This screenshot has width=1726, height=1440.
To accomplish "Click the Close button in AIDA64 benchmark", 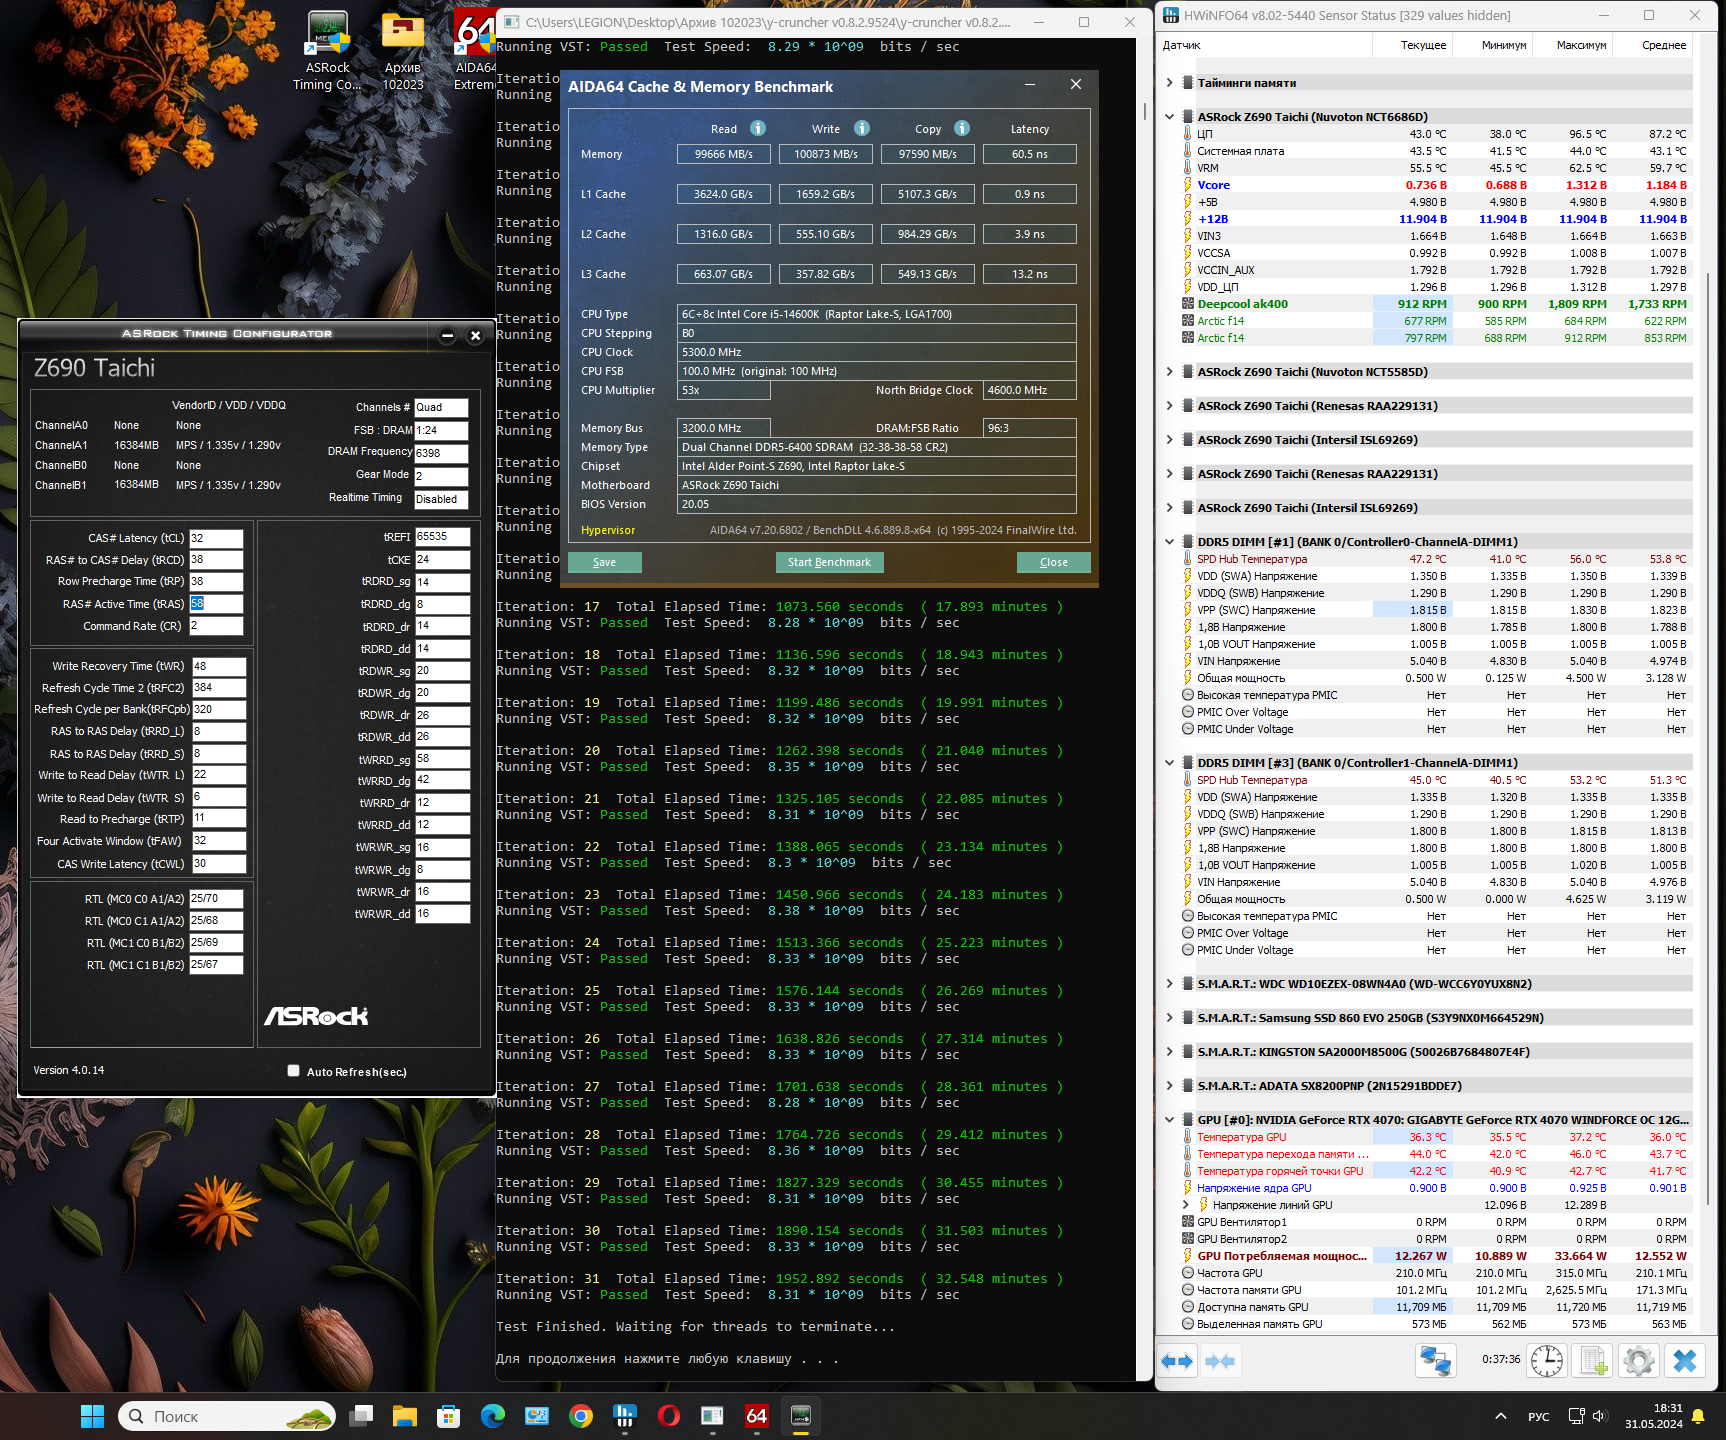I will pyautogui.click(x=1054, y=562).
